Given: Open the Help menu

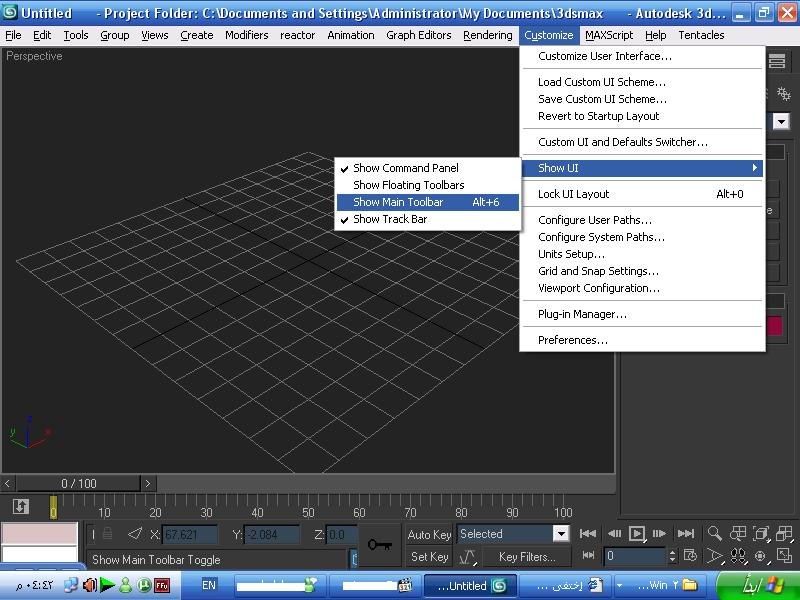Looking at the screenshot, I should (x=656, y=35).
